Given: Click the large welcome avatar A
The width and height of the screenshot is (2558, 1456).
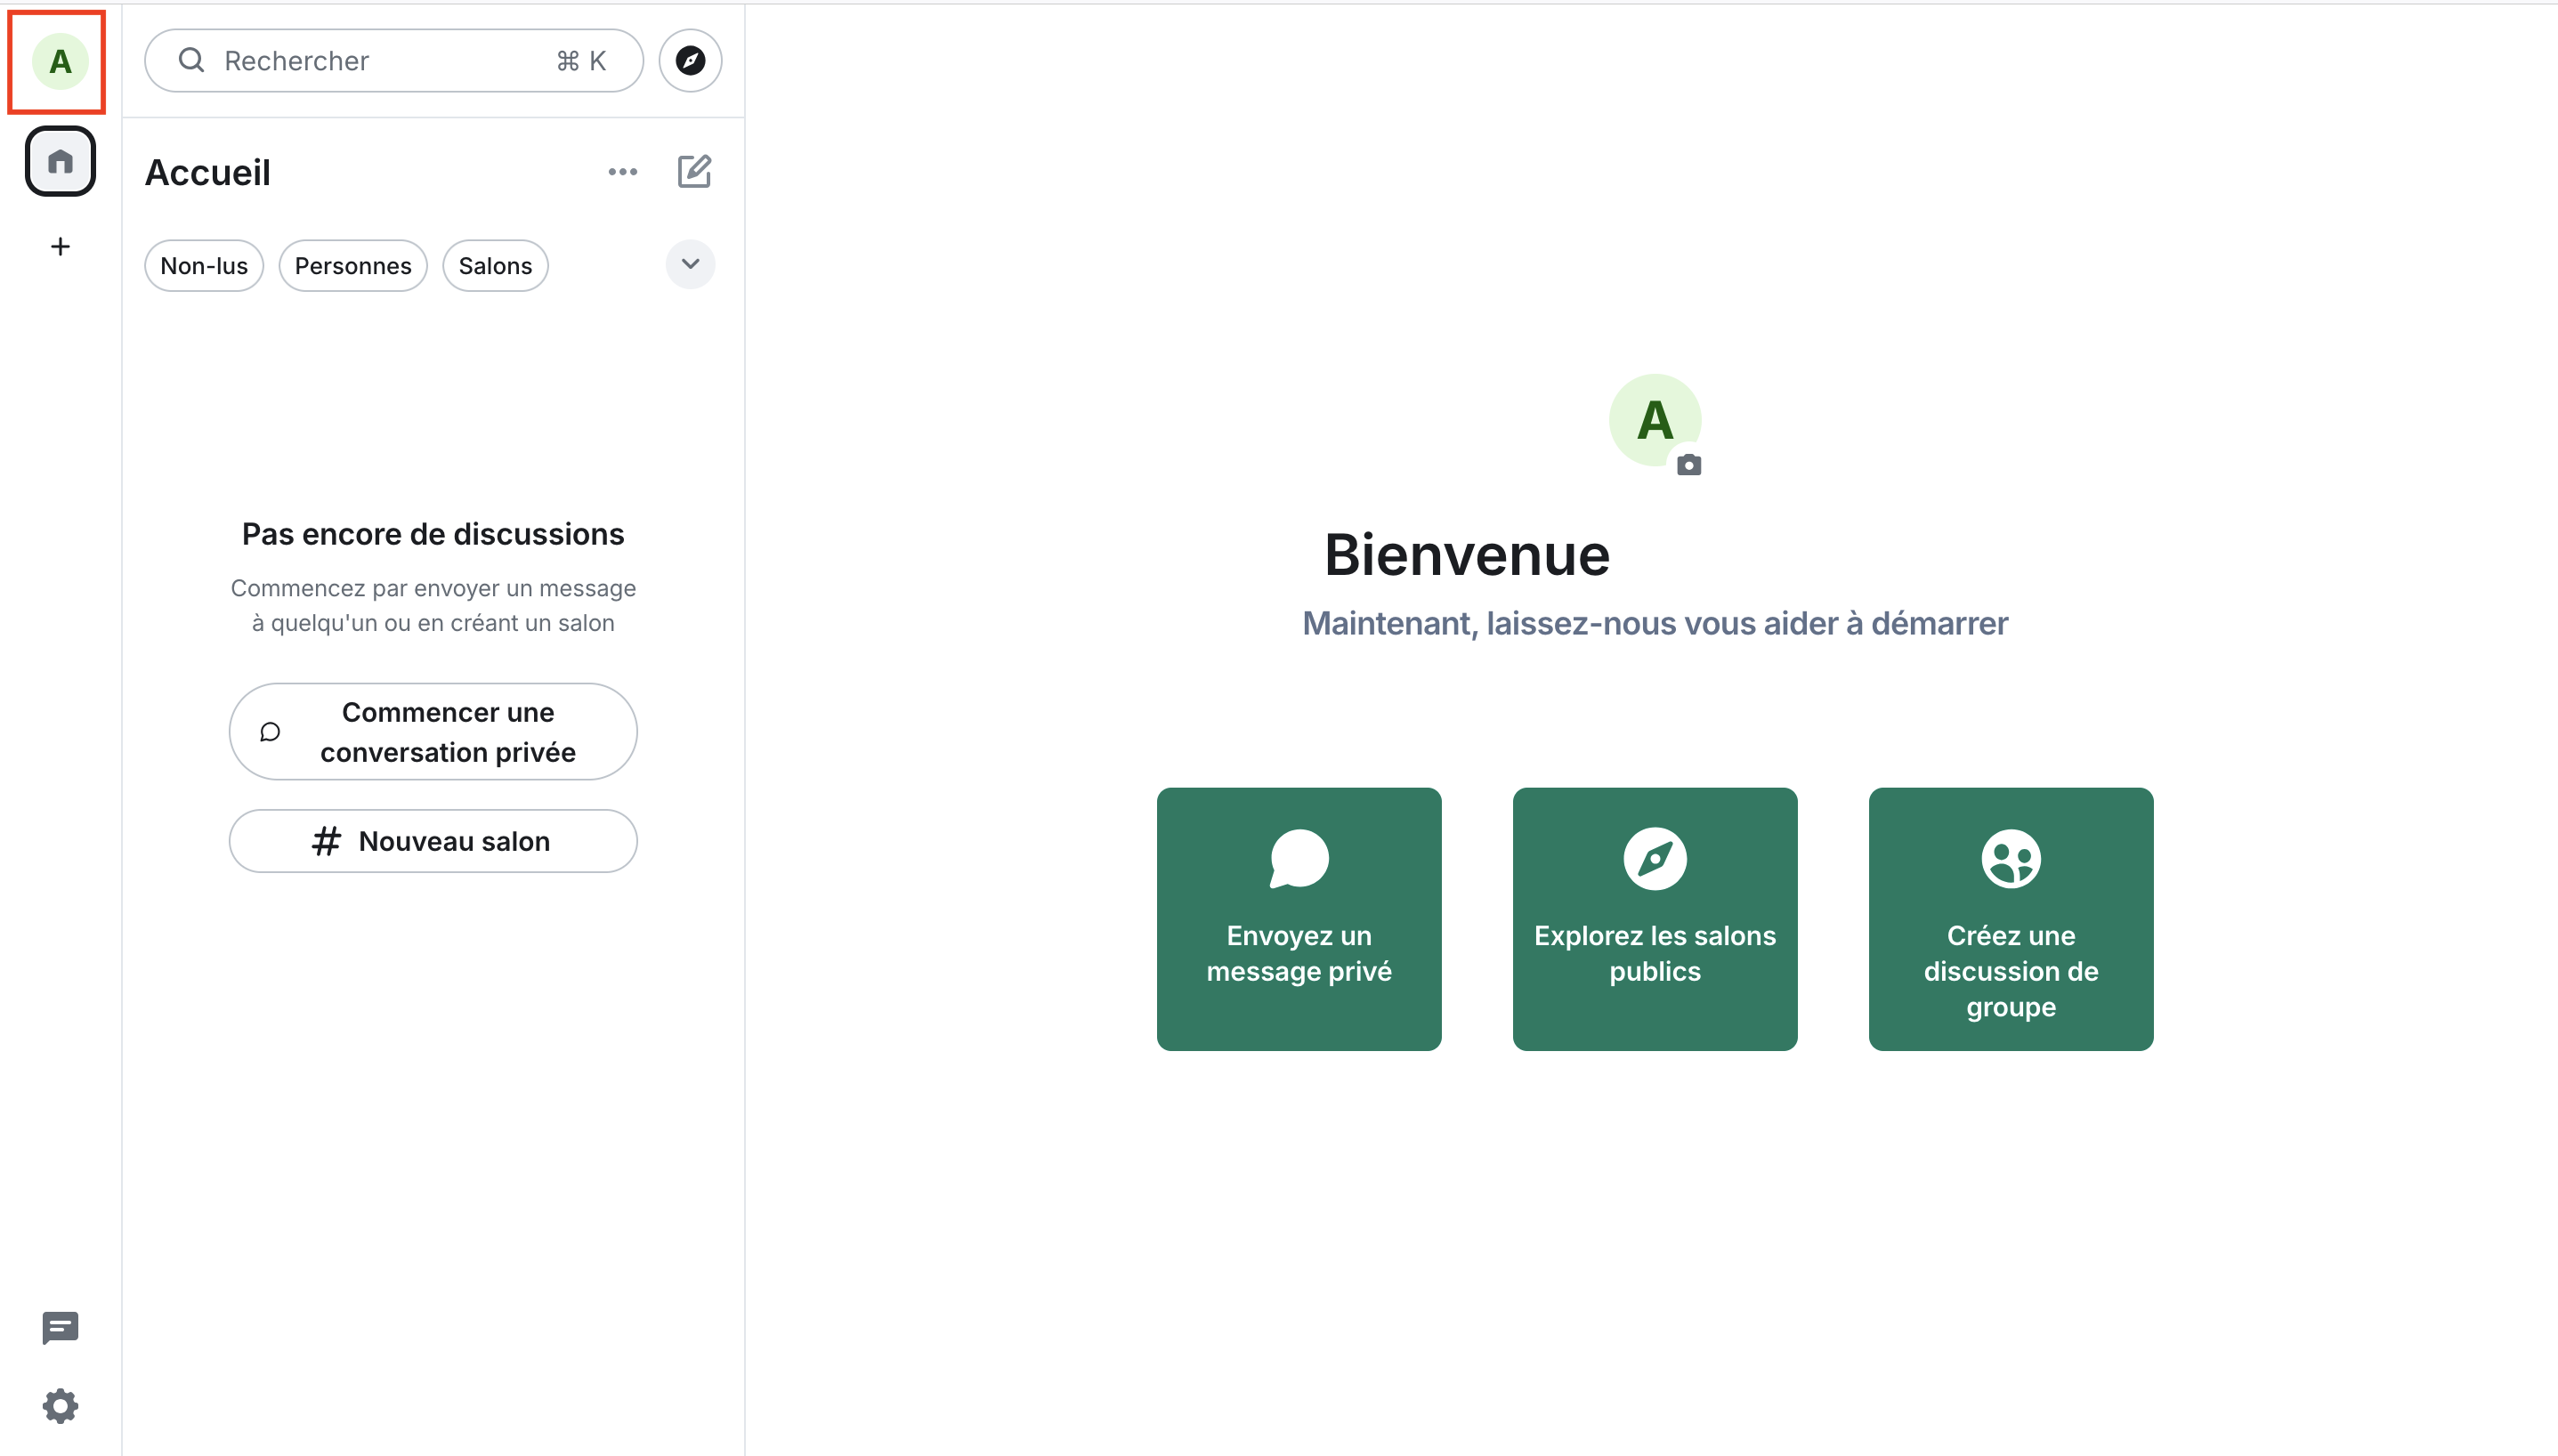Looking at the screenshot, I should [1653, 419].
